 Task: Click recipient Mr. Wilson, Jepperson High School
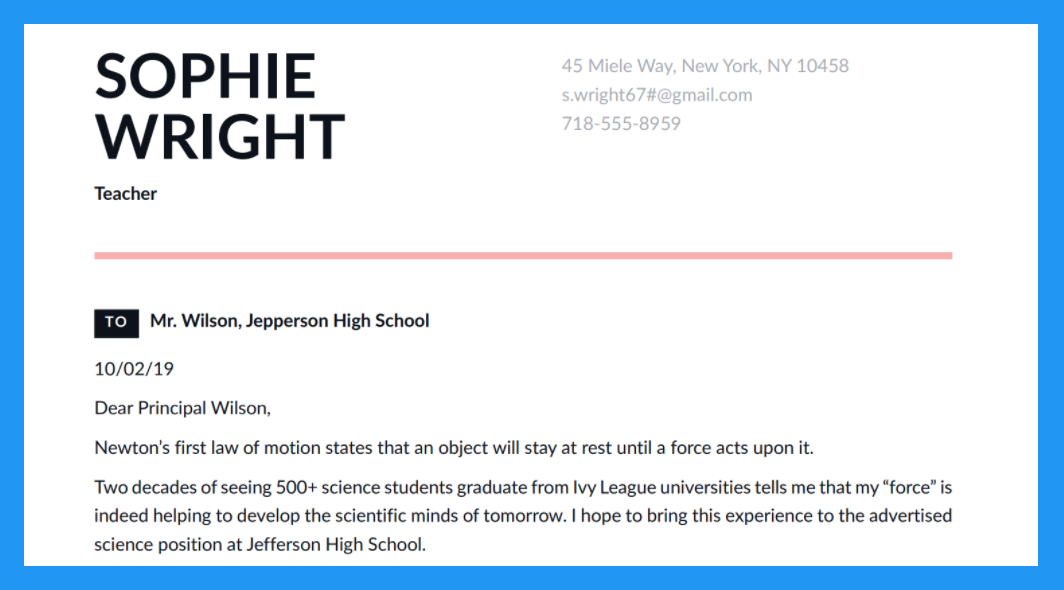point(290,321)
